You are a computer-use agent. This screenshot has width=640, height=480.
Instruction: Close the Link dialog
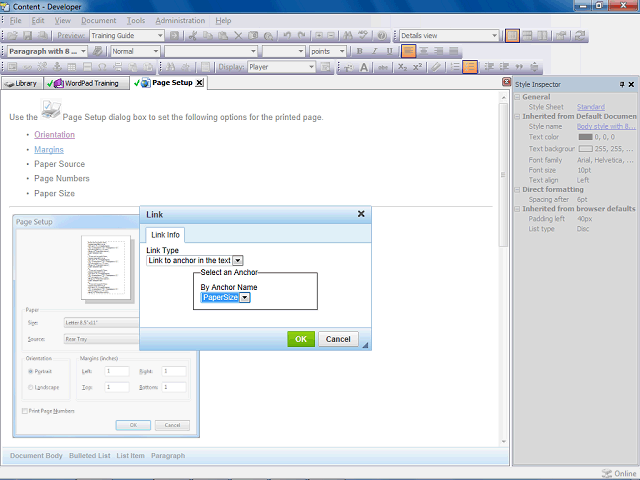pyautogui.click(x=361, y=214)
